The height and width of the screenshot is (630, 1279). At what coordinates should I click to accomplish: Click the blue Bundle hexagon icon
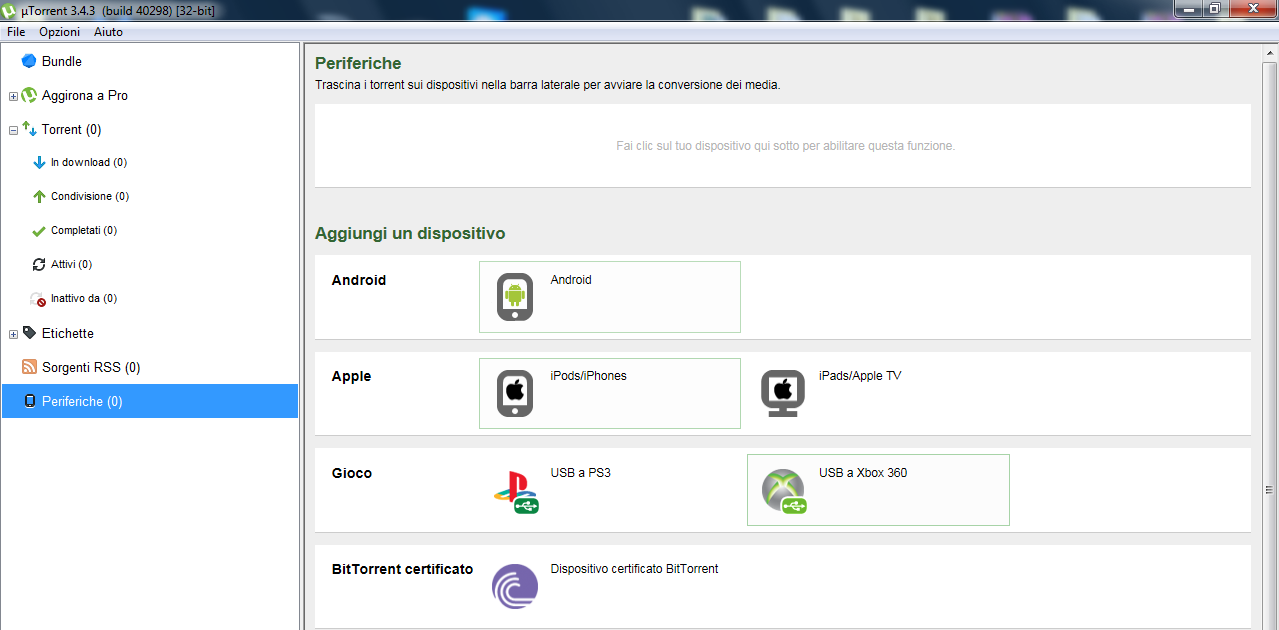pos(29,61)
